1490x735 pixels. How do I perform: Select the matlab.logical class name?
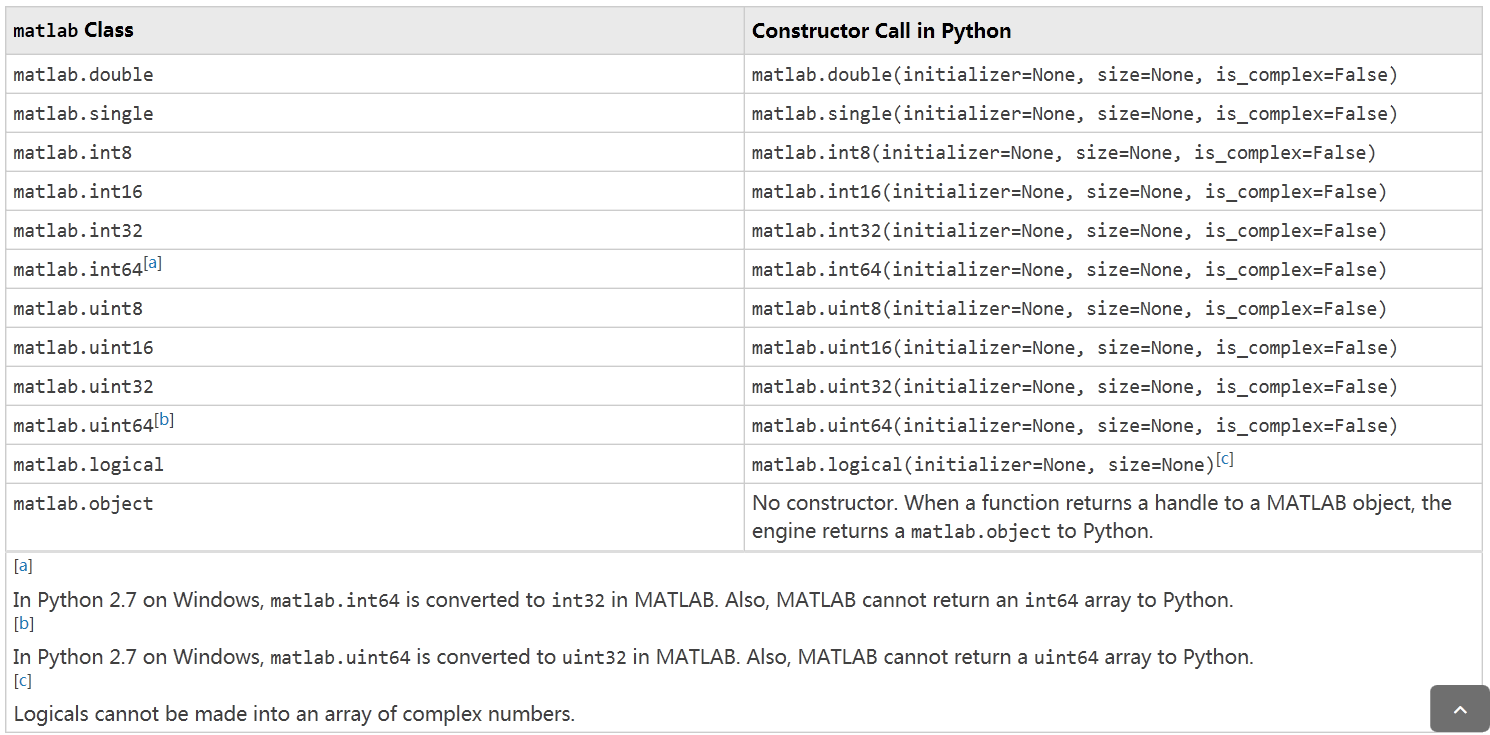coord(87,464)
